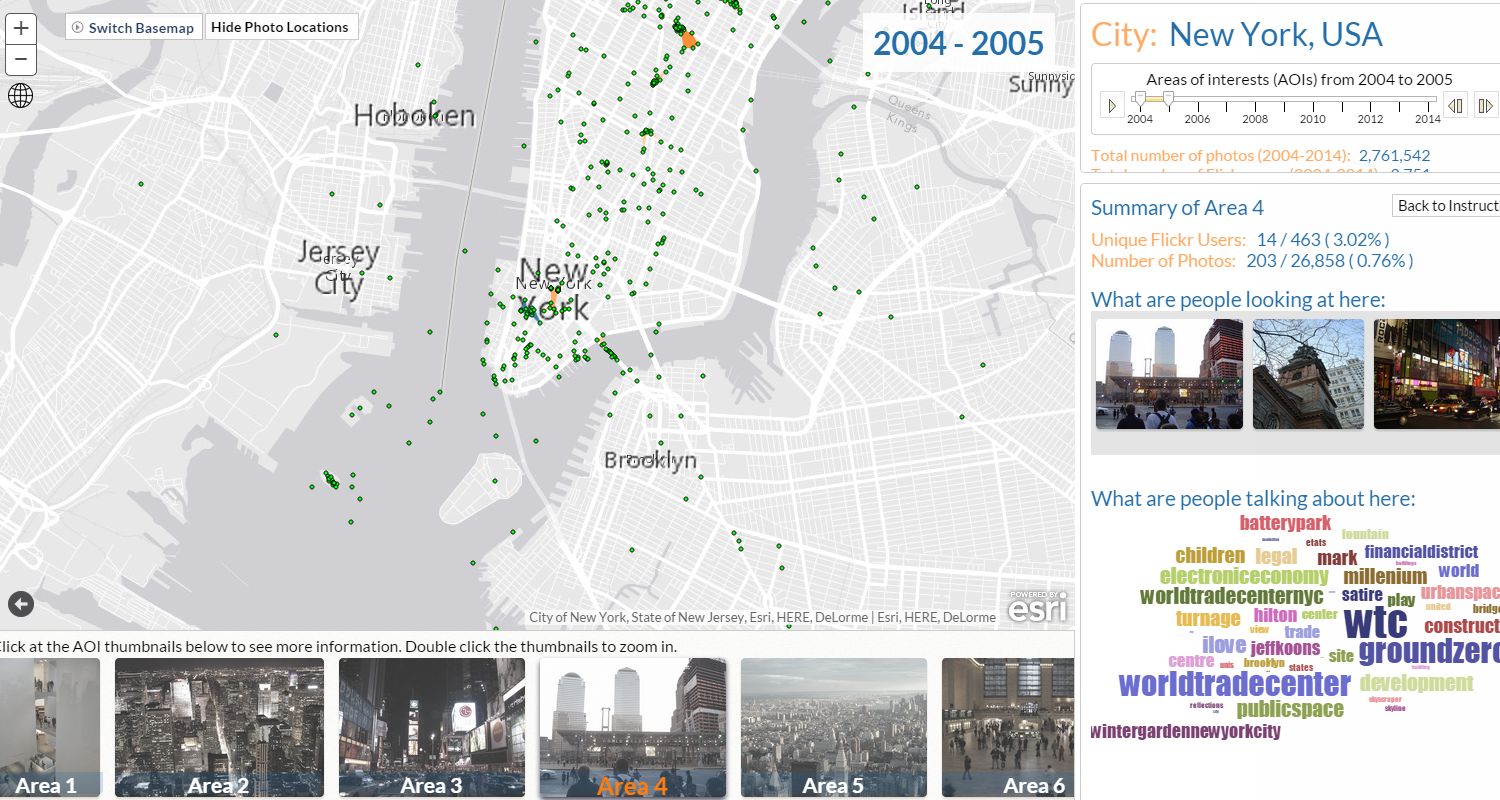Select the Area 6 thumbnail
1500x800 pixels.
[1007, 727]
